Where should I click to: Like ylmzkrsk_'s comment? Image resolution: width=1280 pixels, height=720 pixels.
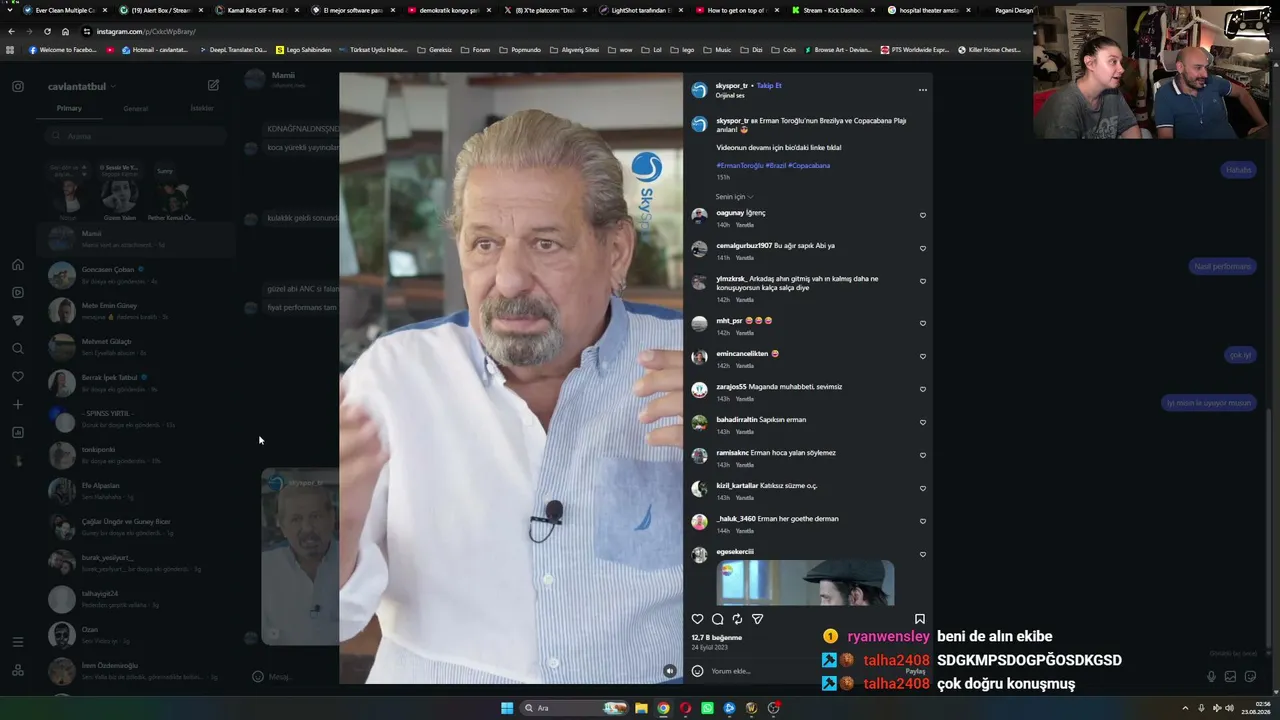[x=922, y=281]
